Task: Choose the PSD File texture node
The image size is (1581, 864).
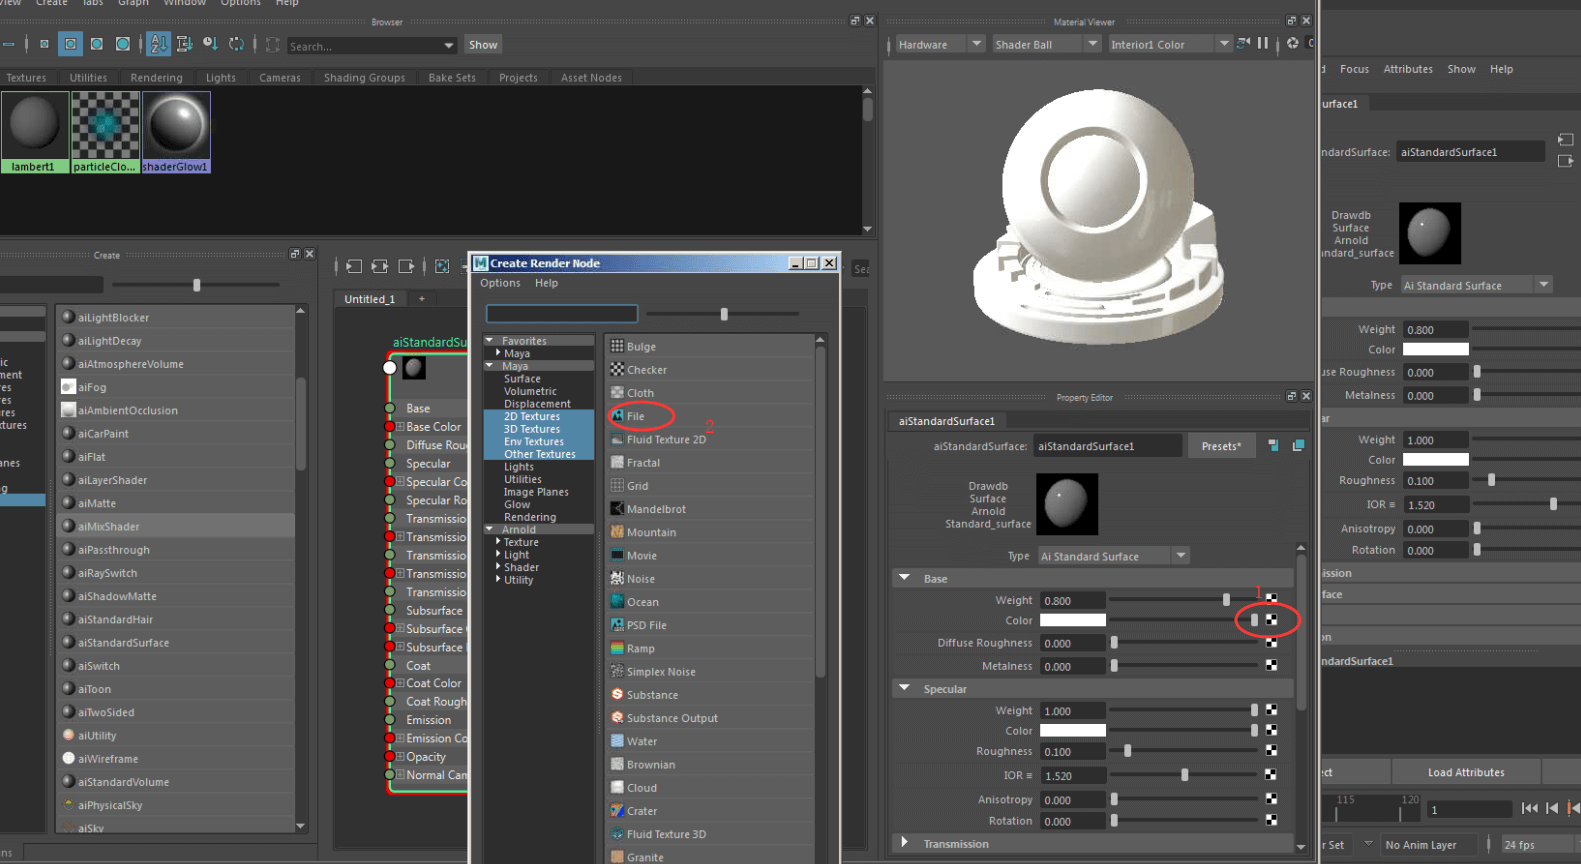Action: (646, 626)
